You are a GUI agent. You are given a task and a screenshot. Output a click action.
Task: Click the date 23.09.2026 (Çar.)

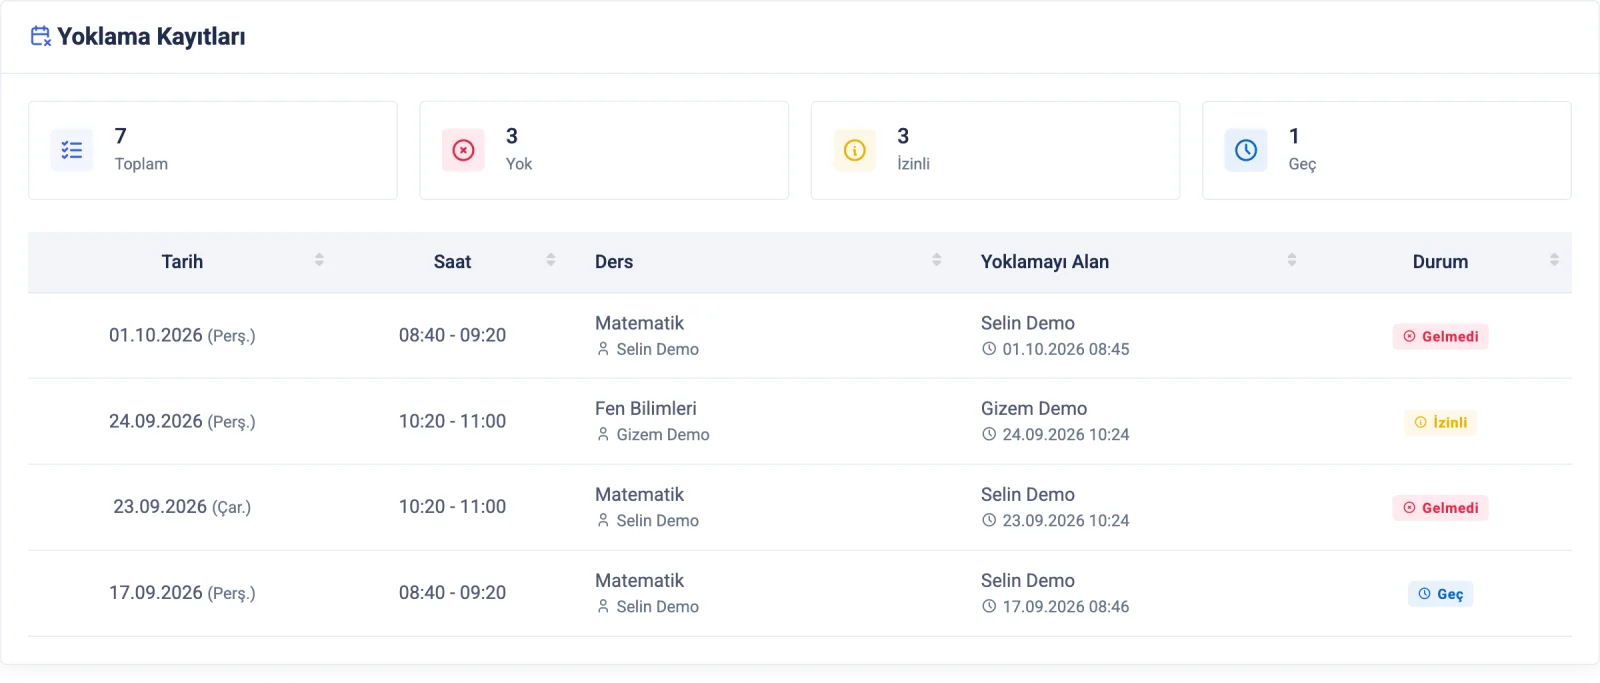click(182, 507)
